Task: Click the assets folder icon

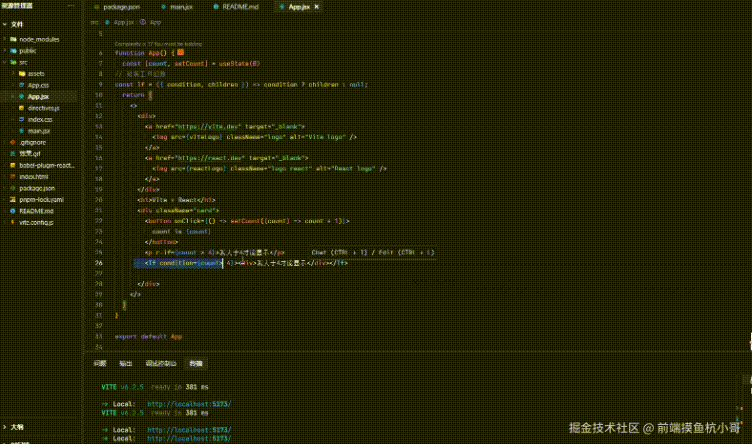Action: click(x=22, y=74)
